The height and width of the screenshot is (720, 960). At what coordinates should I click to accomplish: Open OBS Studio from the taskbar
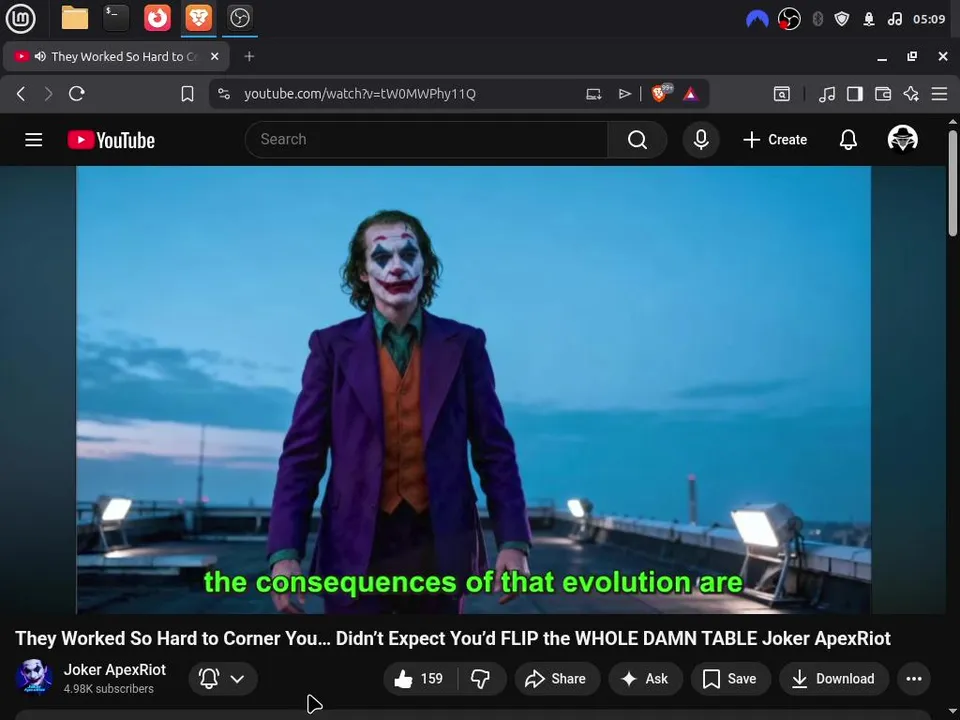[x=239, y=18]
